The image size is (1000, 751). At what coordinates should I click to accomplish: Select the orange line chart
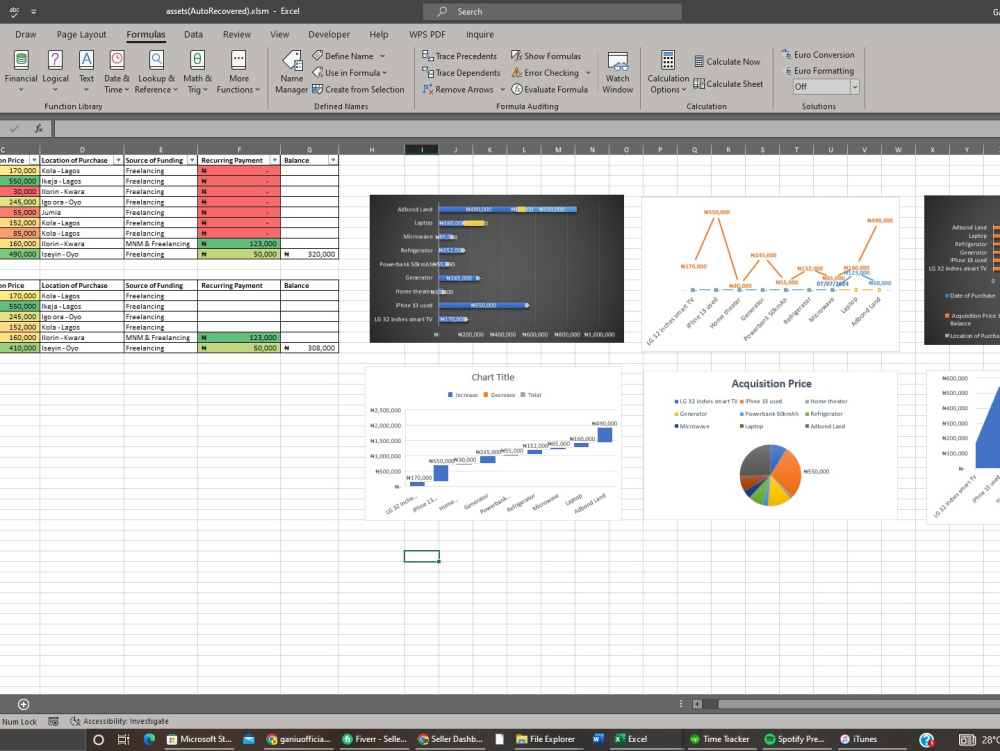tap(770, 274)
